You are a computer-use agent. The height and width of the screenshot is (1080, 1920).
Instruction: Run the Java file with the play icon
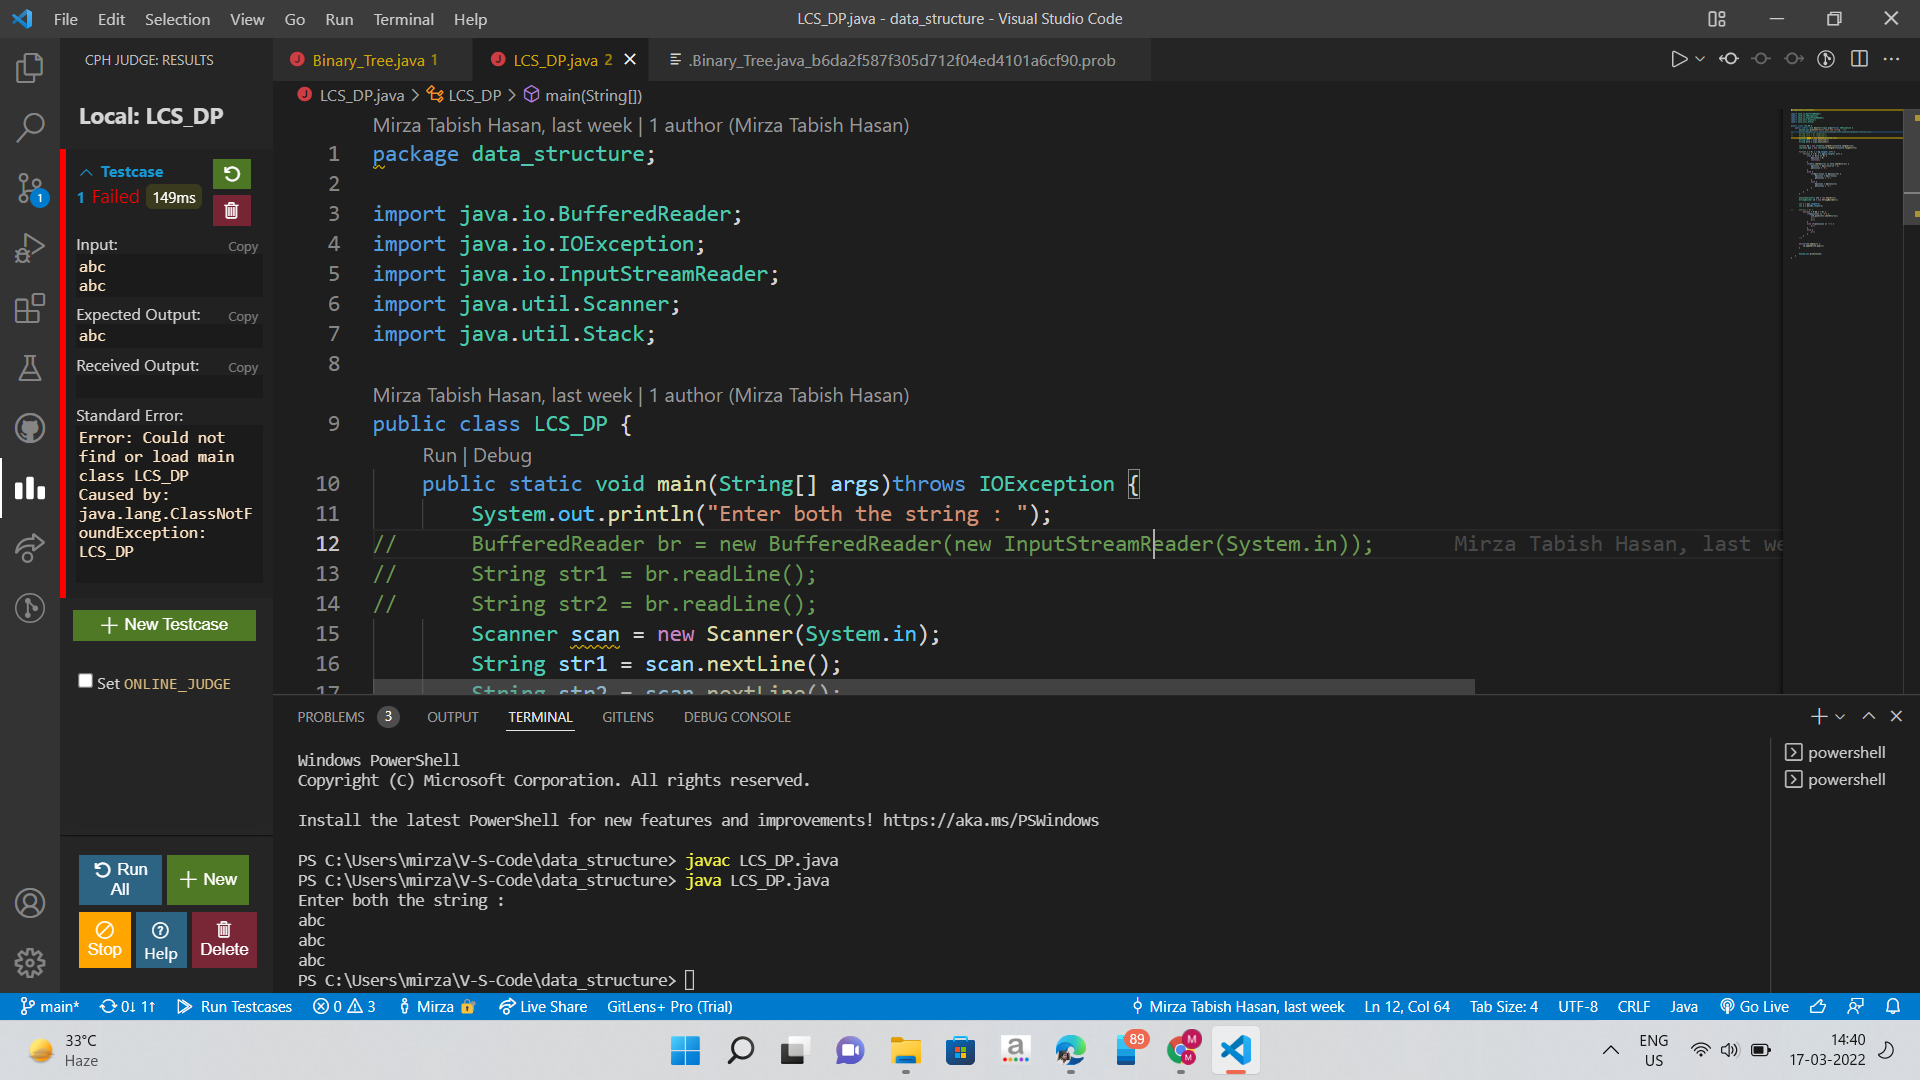coord(1679,59)
